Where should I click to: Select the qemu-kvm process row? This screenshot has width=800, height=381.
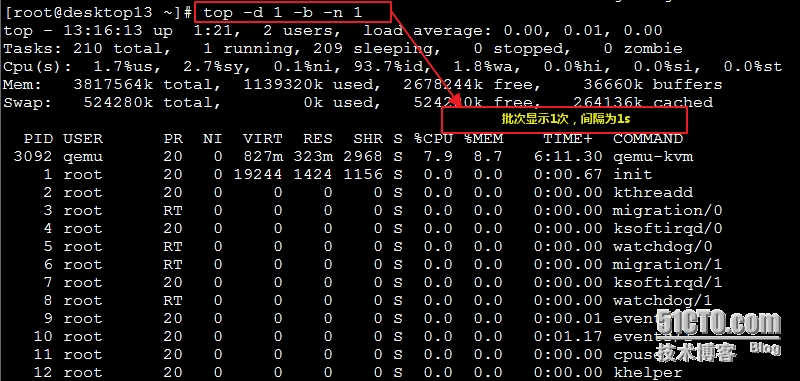pyautogui.click(x=353, y=157)
